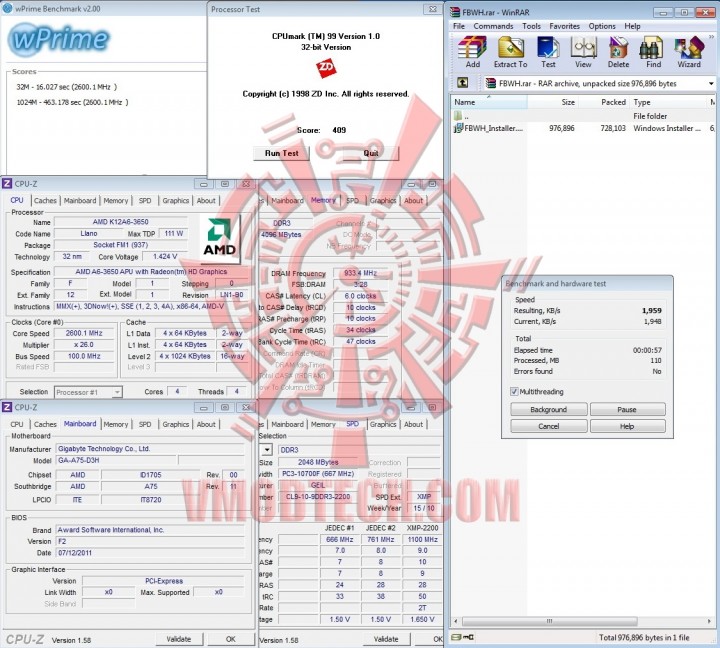Click the upper CPU-Z window title icon

click(7, 184)
